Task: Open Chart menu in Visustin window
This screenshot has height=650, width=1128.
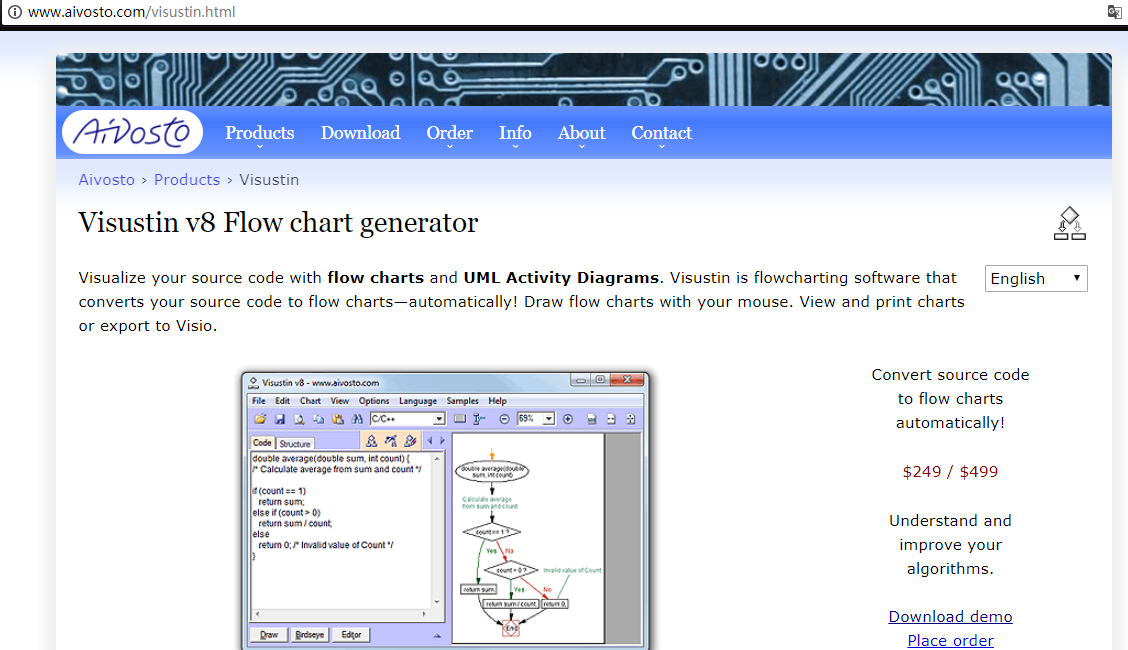Action: click(311, 401)
